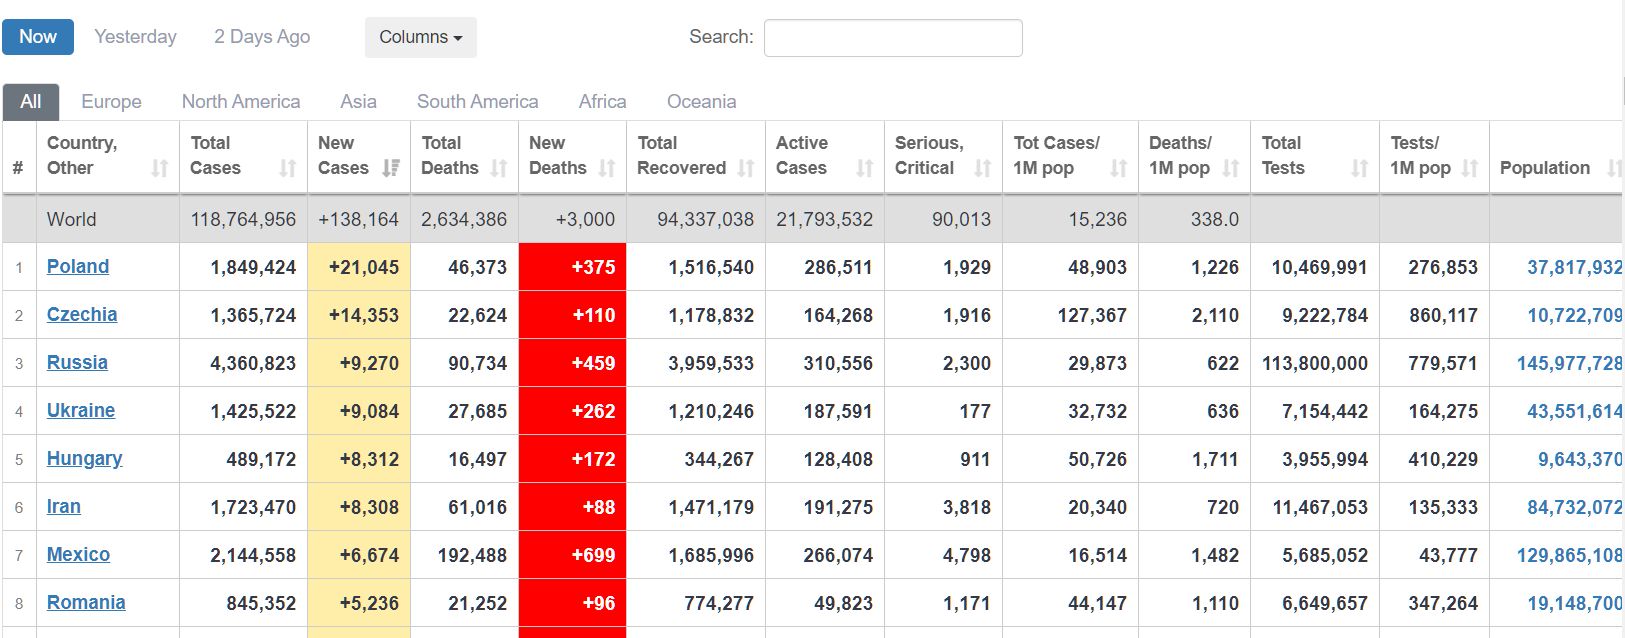Click Poland's red +375 new deaths cell
This screenshot has height=638, width=1625.
[x=573, y=267]
